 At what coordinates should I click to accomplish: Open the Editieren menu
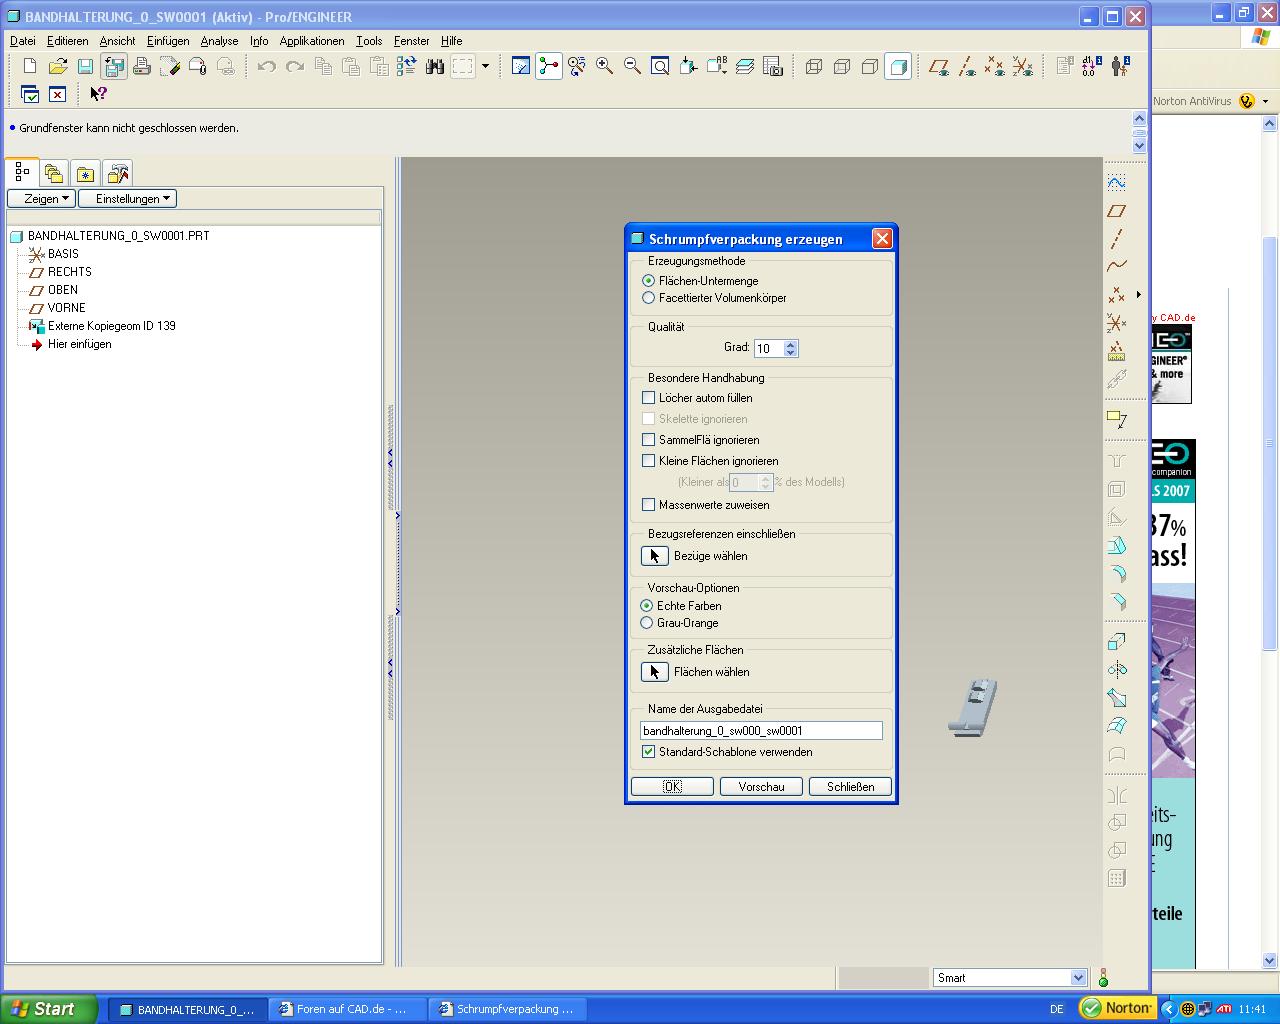pos(67,41)
